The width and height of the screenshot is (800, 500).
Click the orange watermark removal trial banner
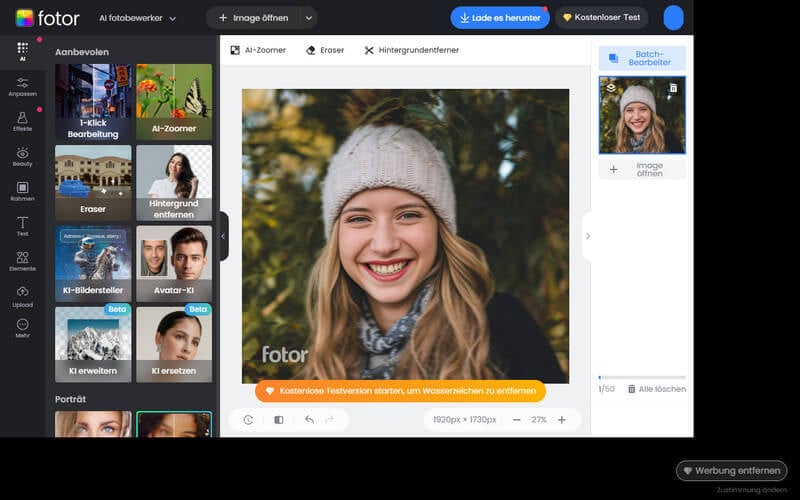pyautogui.click(x=401, y=391)
